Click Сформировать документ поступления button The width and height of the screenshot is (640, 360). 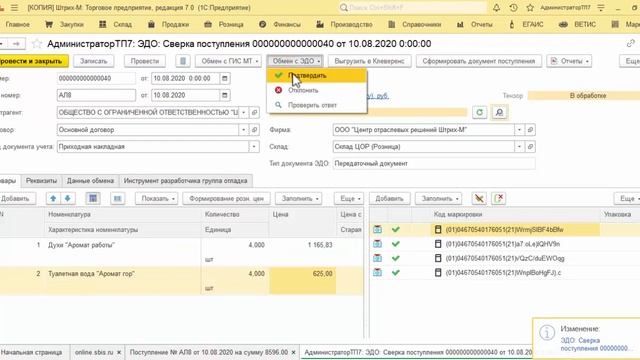479,61
